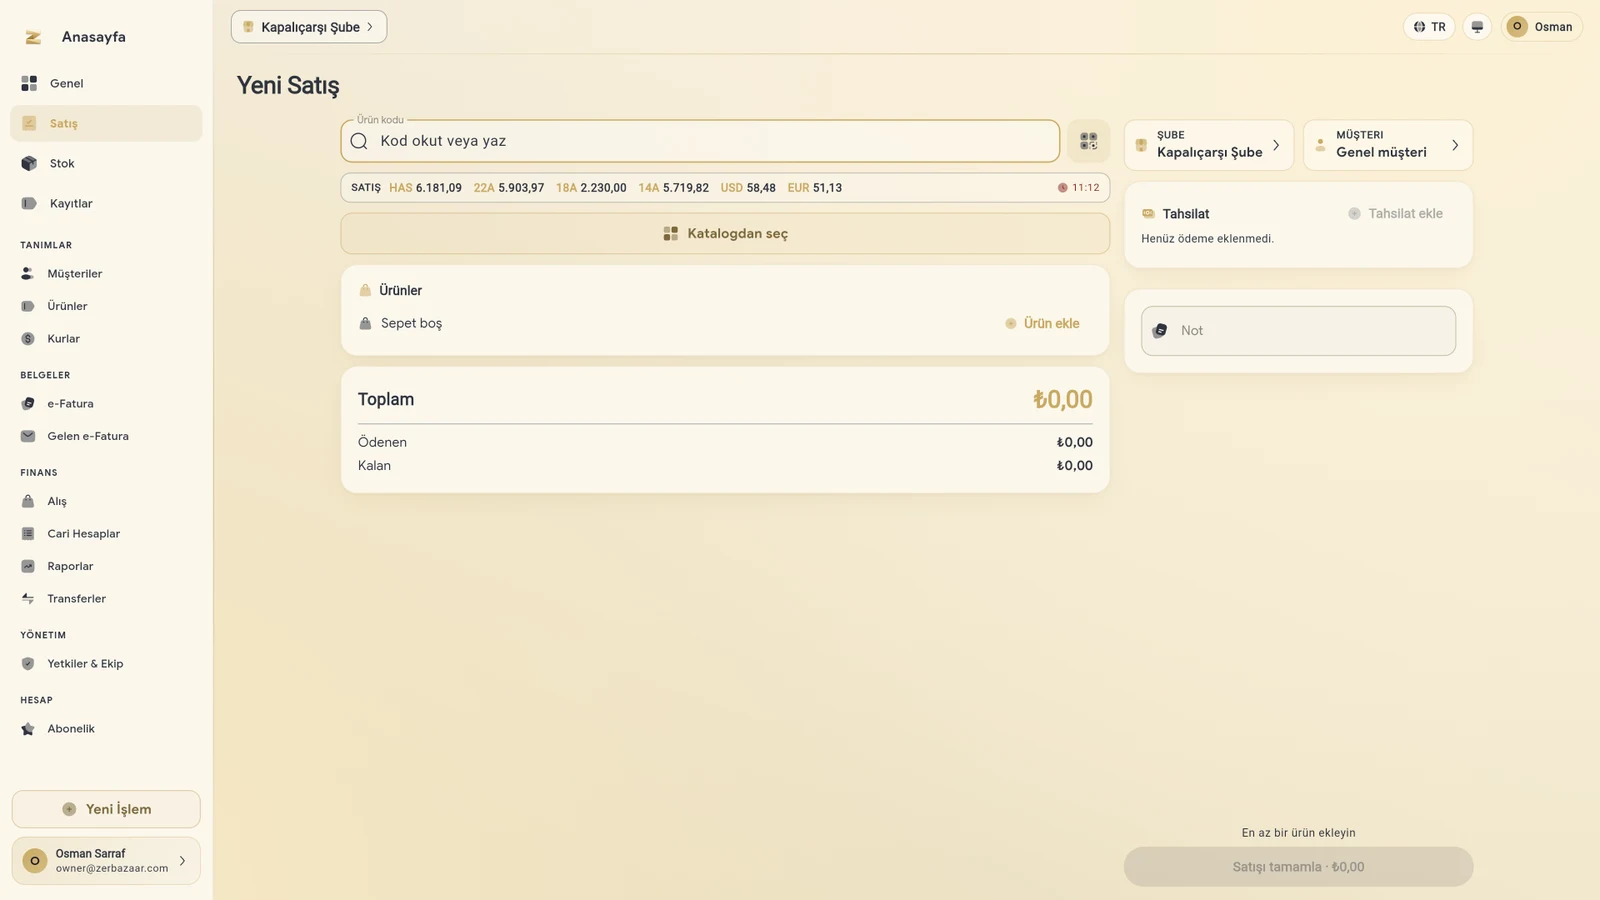Expand the Kapalıçarşı Şube branch breadcrumb
The width and height of the screenshot is (1600, 900).
pyautogui.click(x=309, y=27)
